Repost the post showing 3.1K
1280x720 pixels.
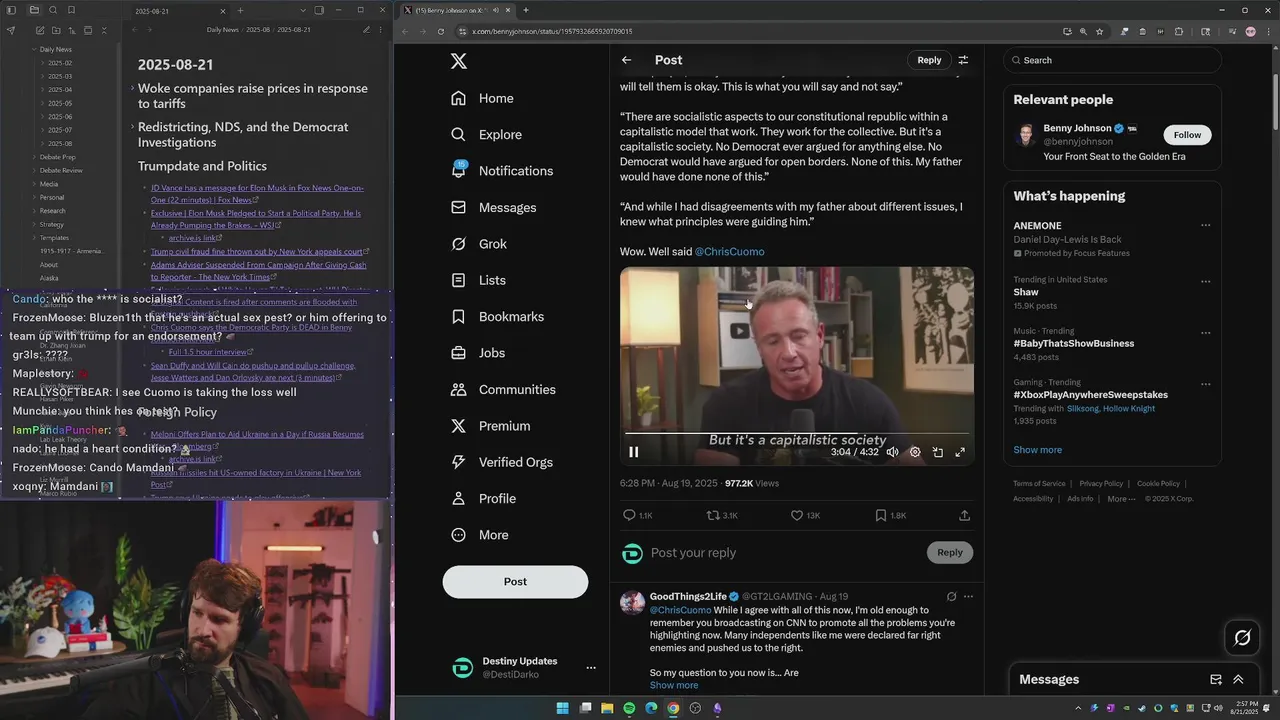pyautogui.click(x=713, y=515)
